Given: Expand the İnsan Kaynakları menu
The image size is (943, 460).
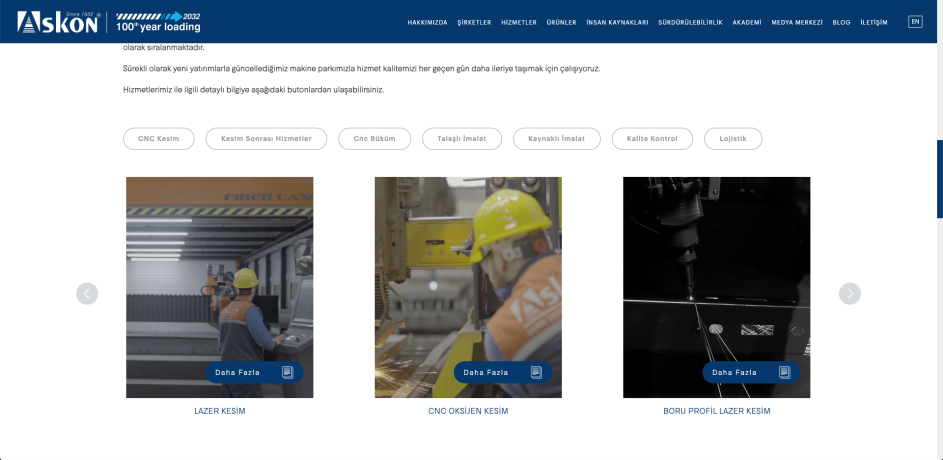Looking at the screenshot, I should tap(617, 22).
